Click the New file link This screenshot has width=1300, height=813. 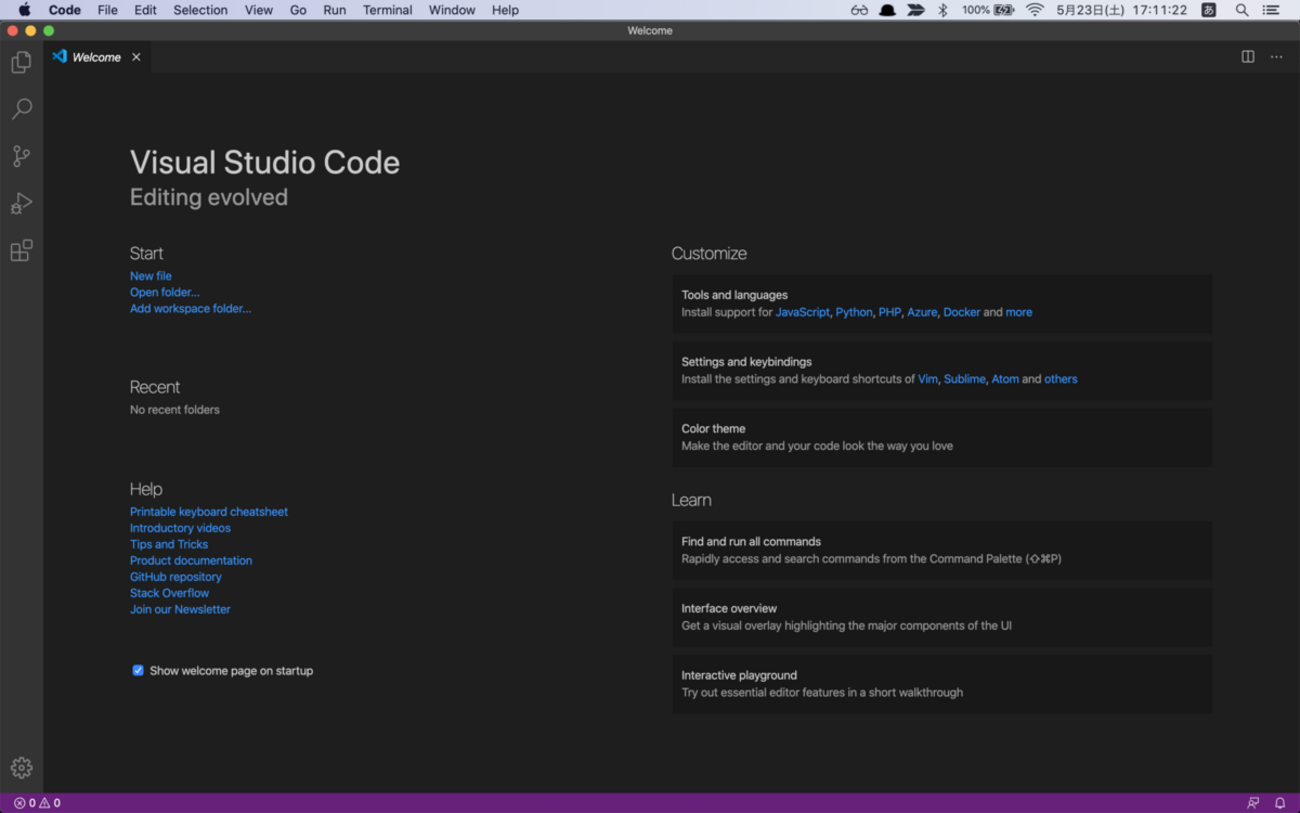(x=150, y=276)
